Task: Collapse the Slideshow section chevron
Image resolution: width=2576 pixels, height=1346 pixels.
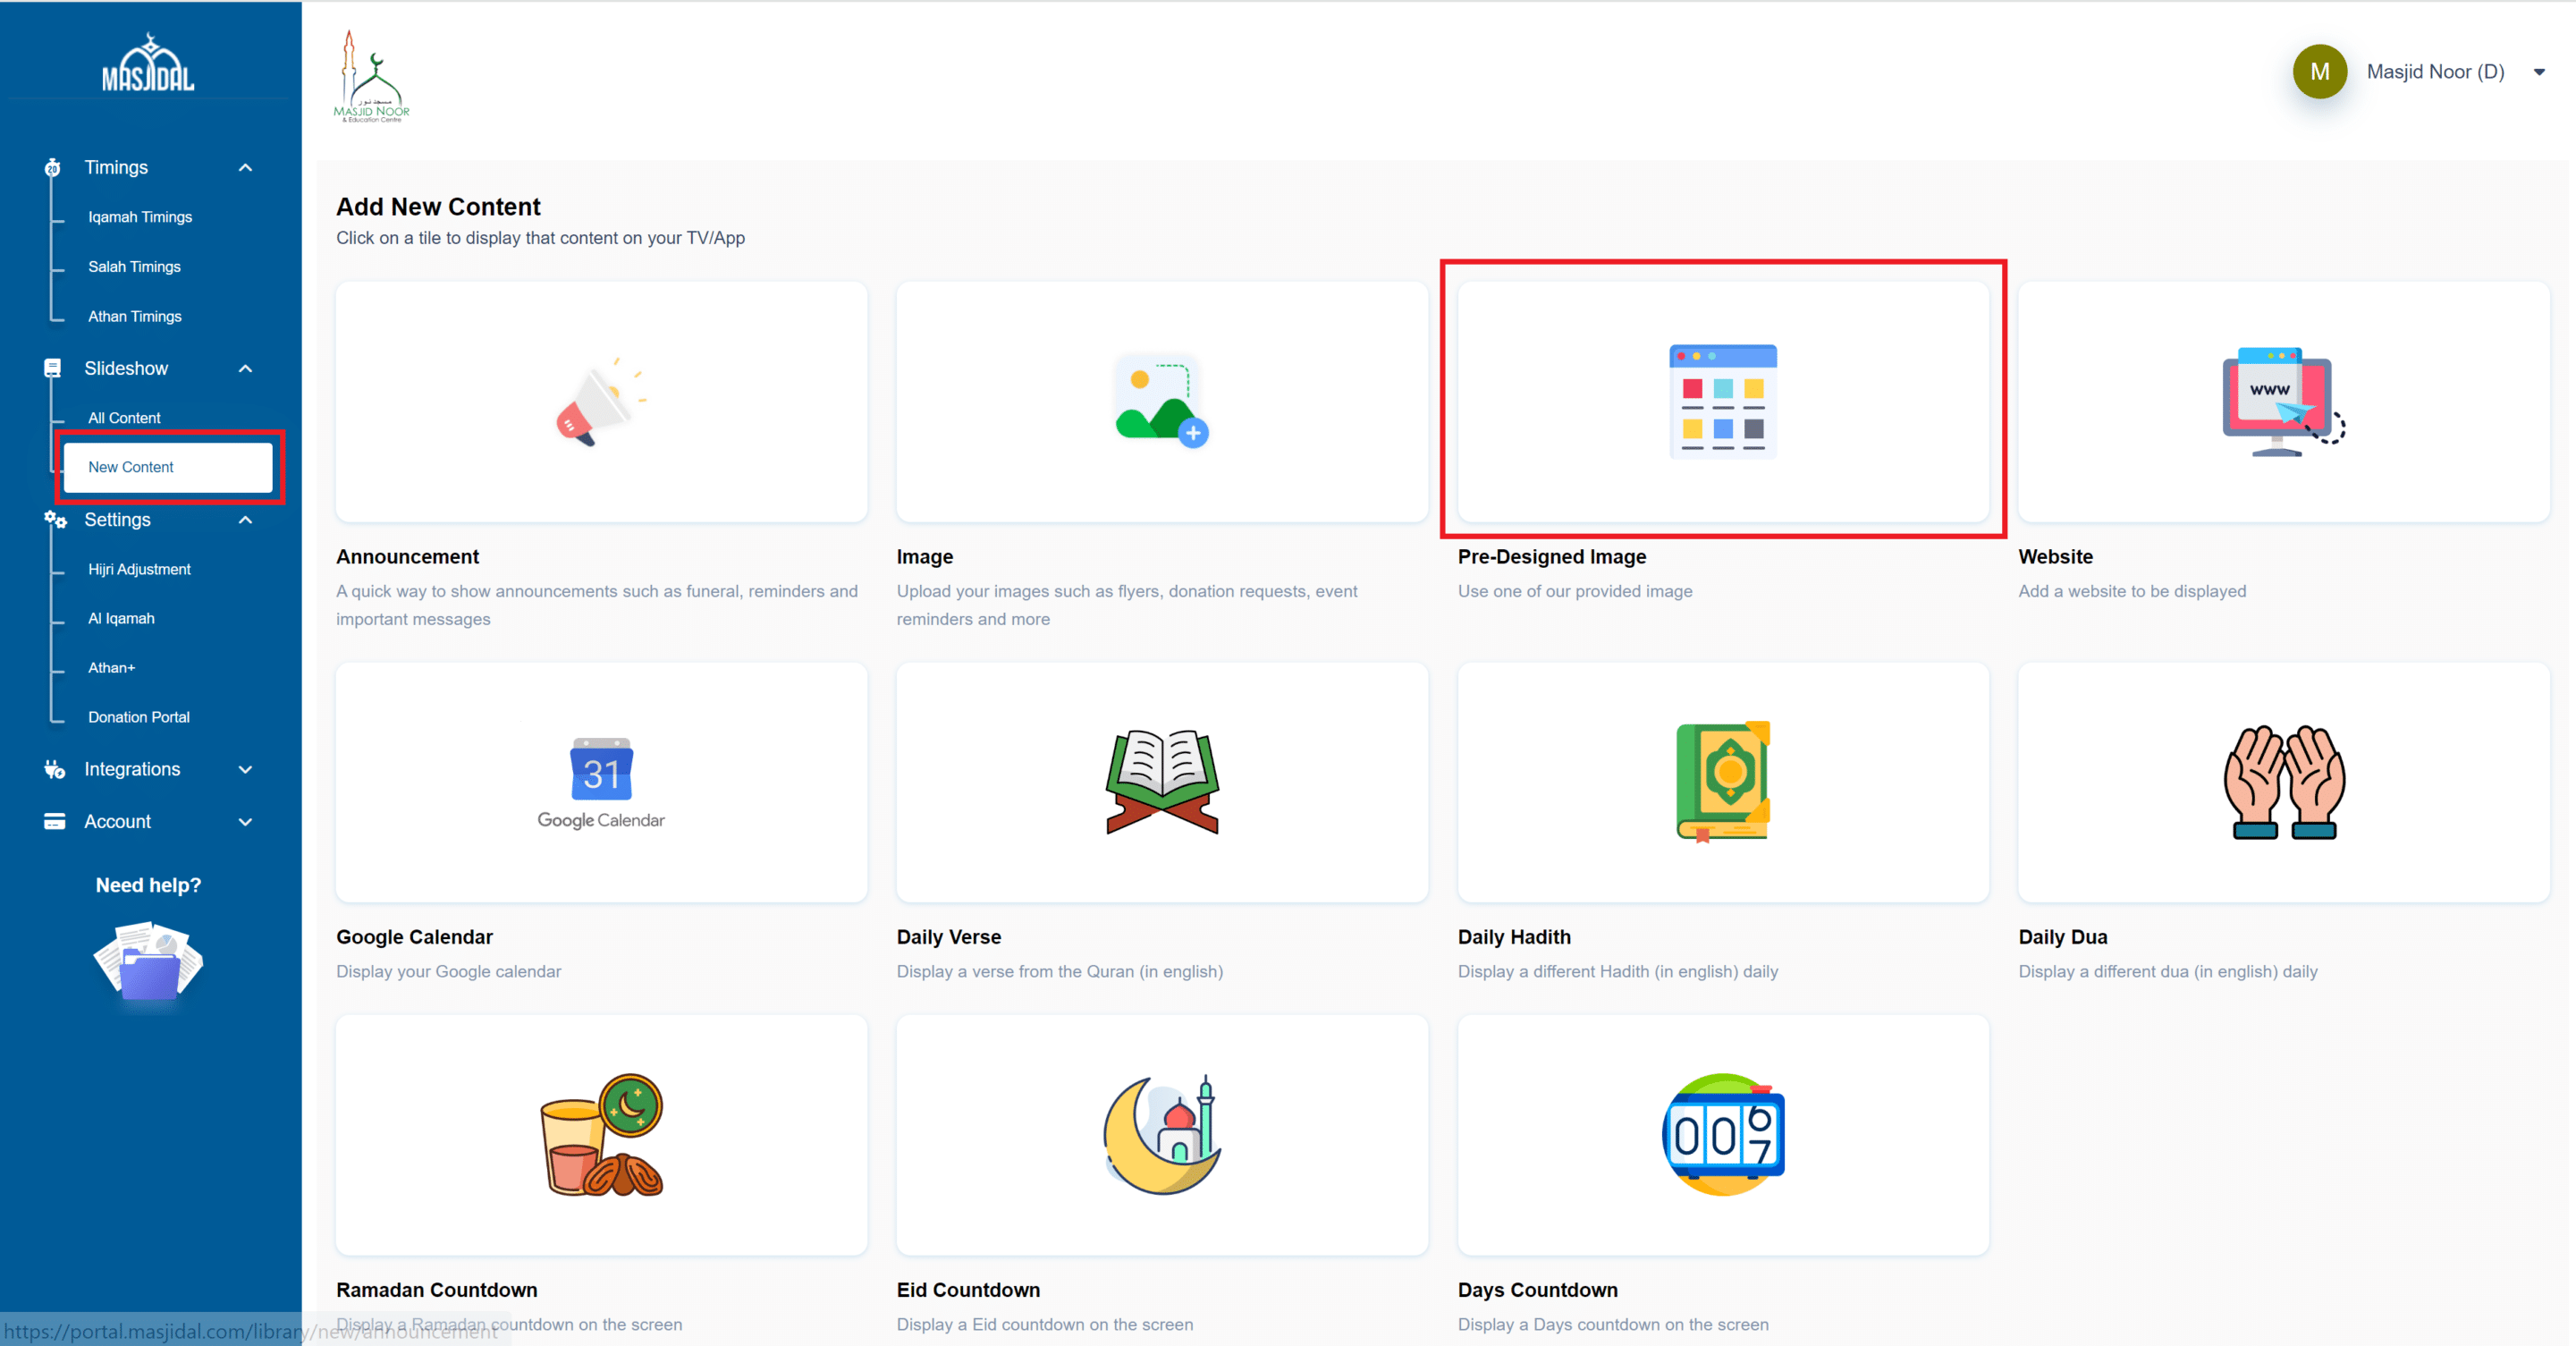Action: (245, 368)
